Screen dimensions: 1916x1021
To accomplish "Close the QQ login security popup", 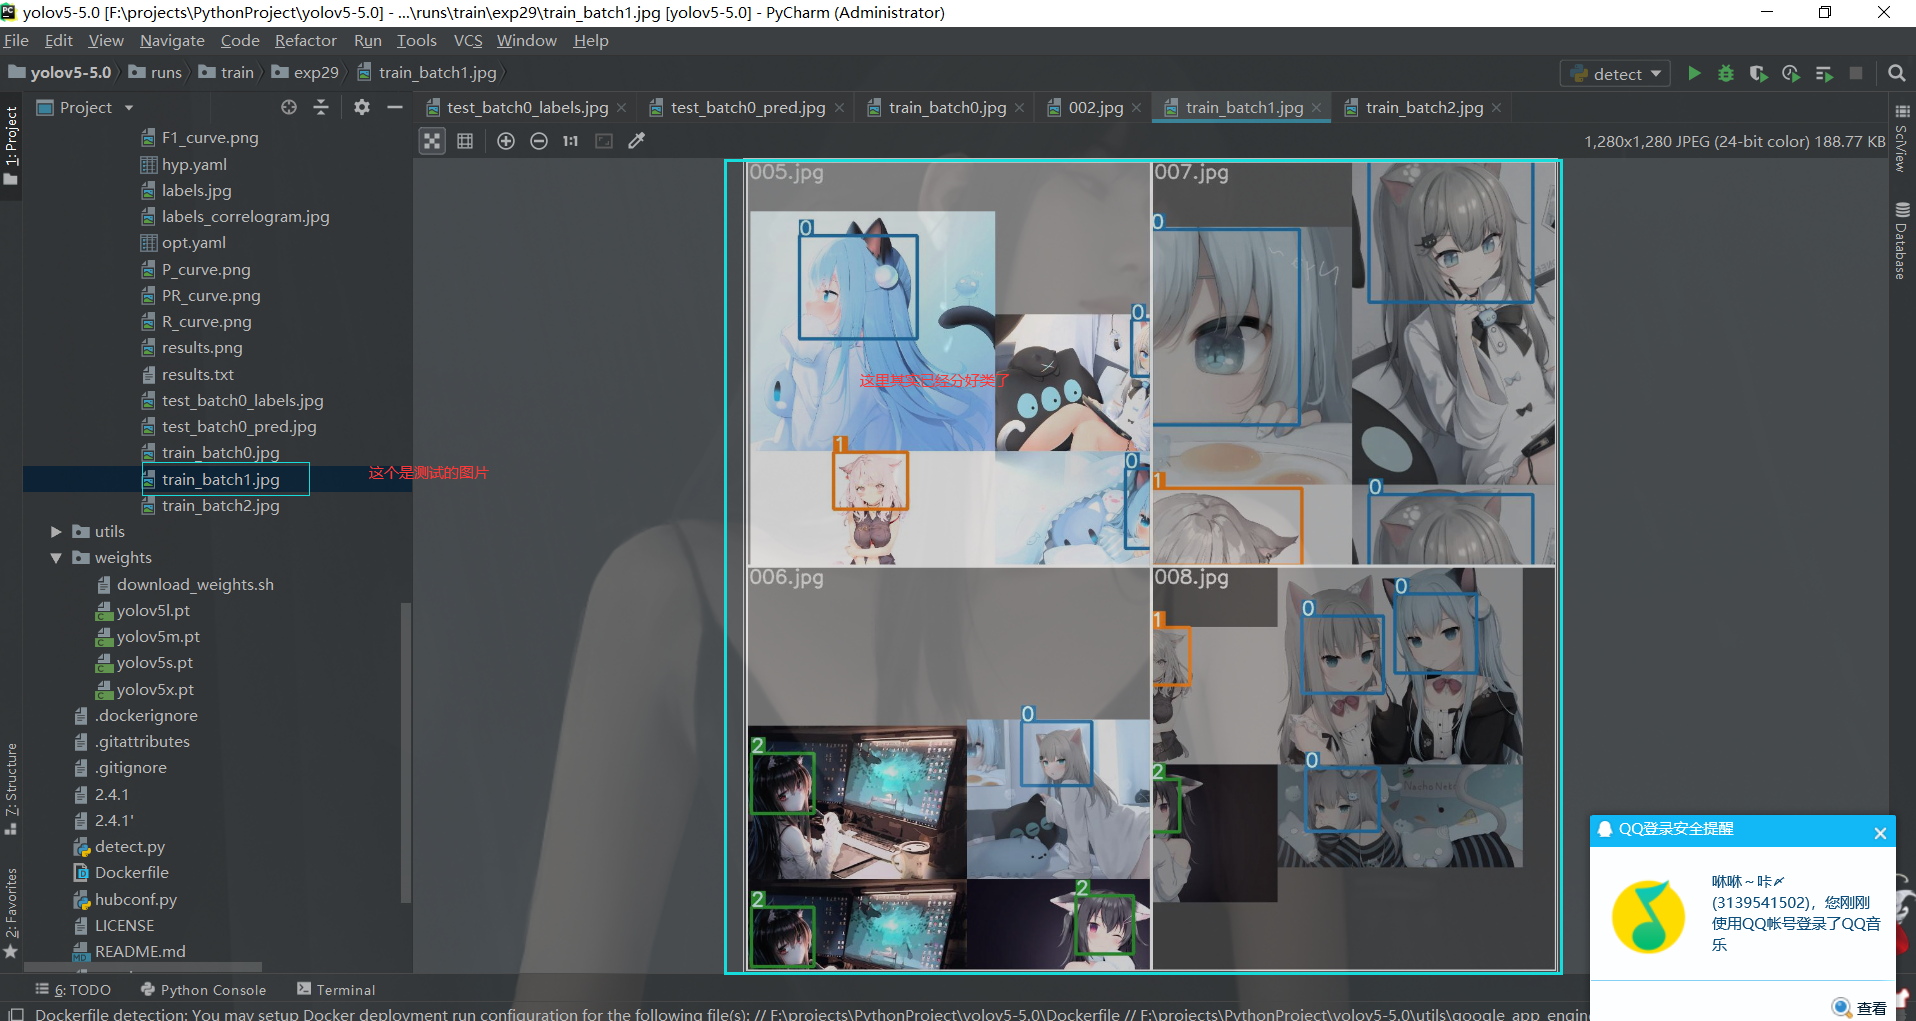I will click(1880, 833).
